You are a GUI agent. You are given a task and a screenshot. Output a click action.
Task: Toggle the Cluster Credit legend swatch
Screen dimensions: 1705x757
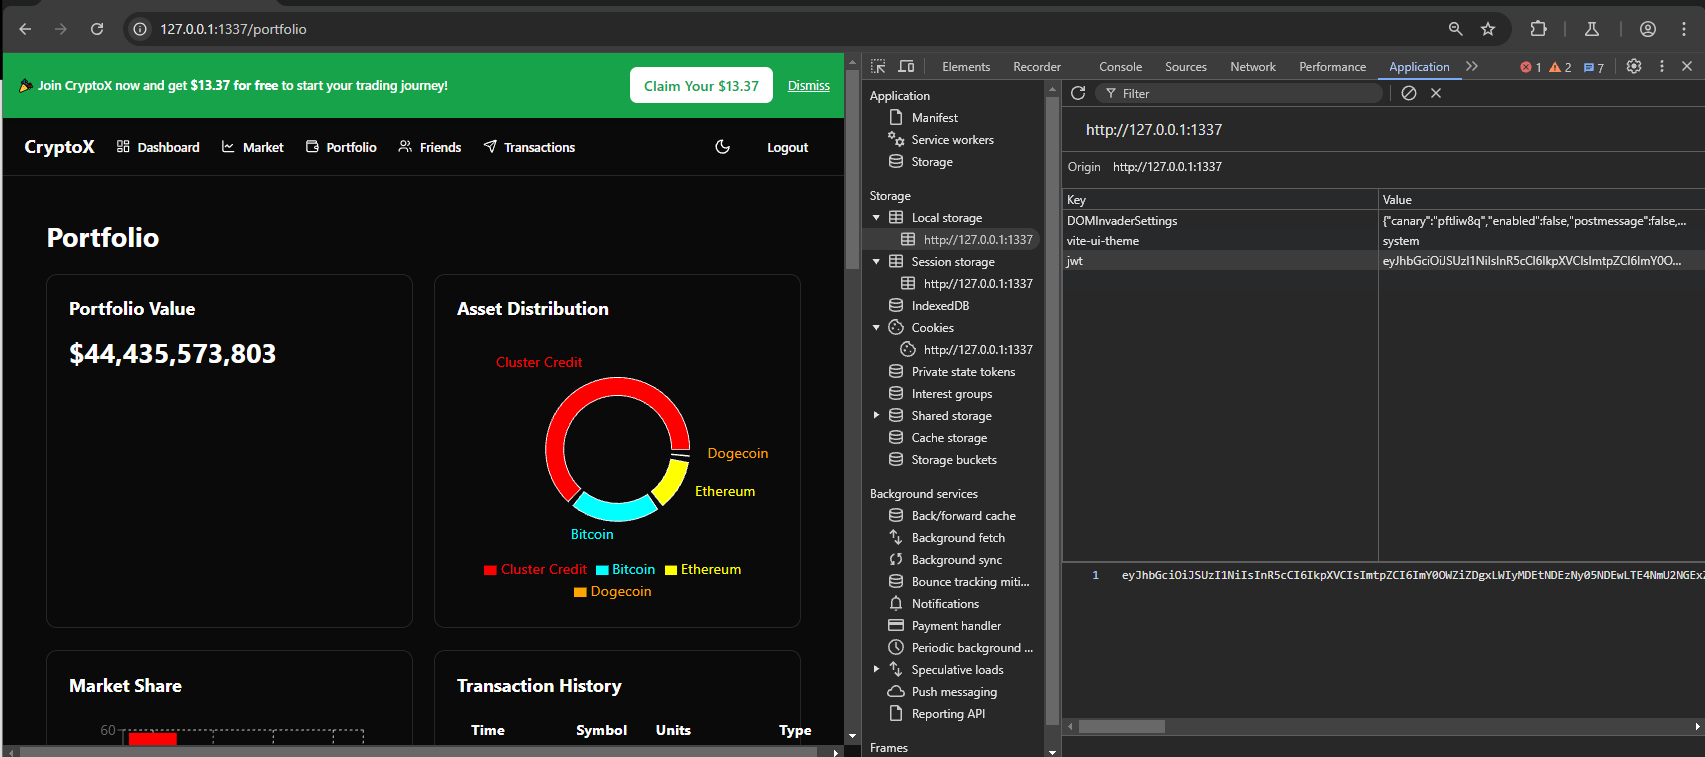tap(490, 570)
